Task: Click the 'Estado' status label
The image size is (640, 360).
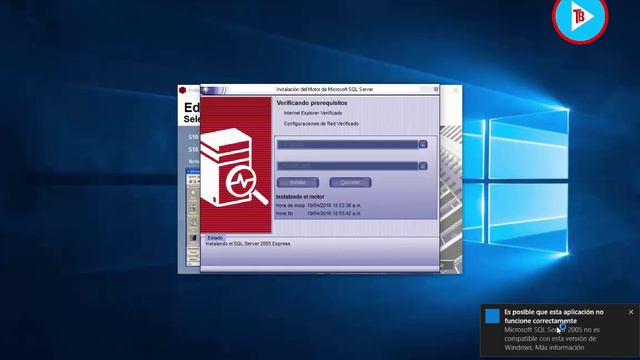Action: [x=215, y=238]
